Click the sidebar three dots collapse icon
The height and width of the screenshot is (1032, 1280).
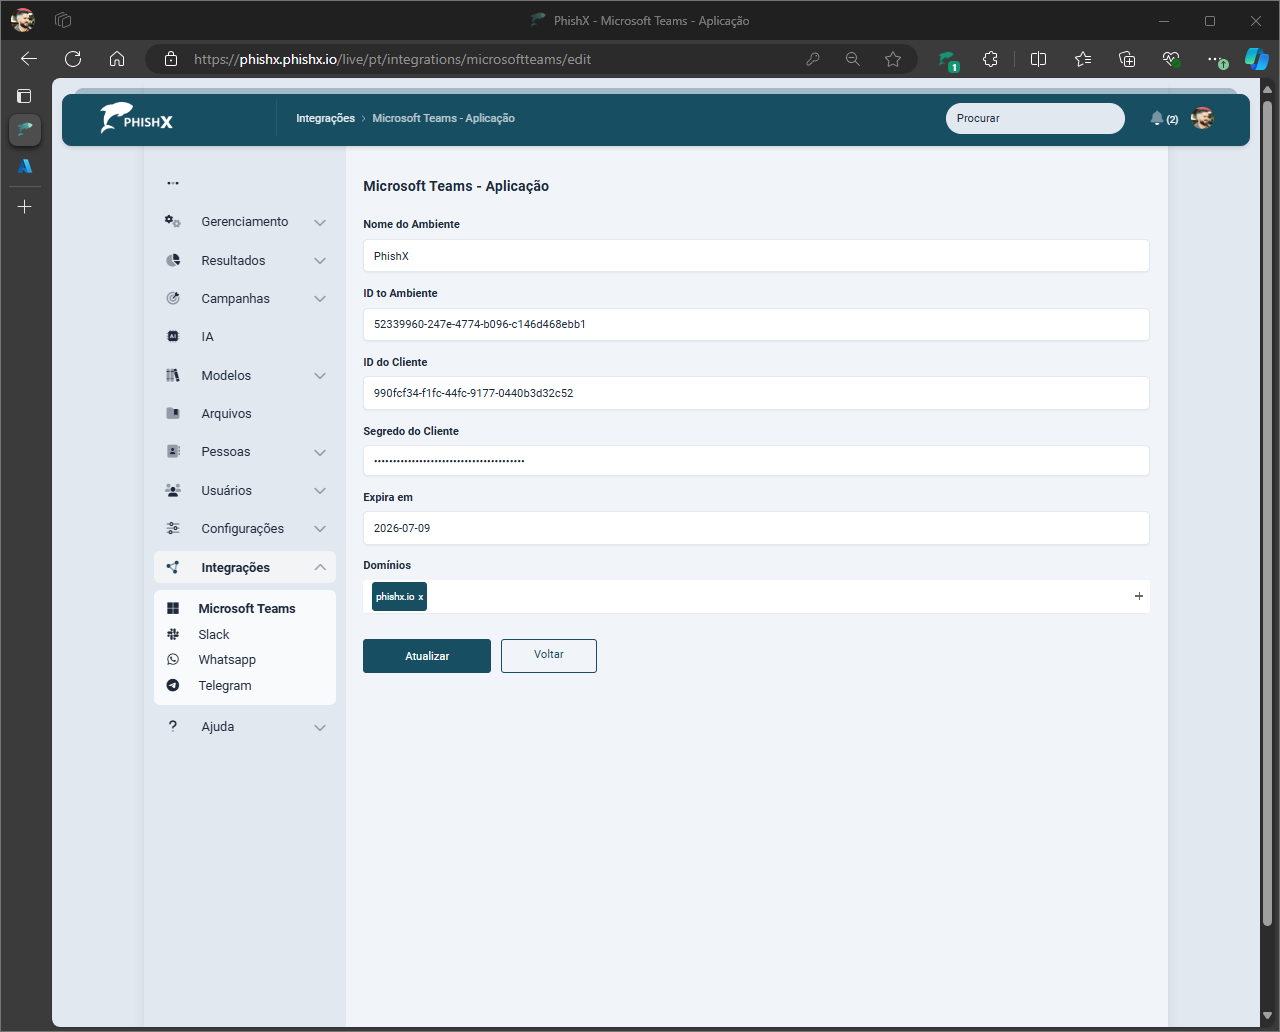tap(173, 183)
